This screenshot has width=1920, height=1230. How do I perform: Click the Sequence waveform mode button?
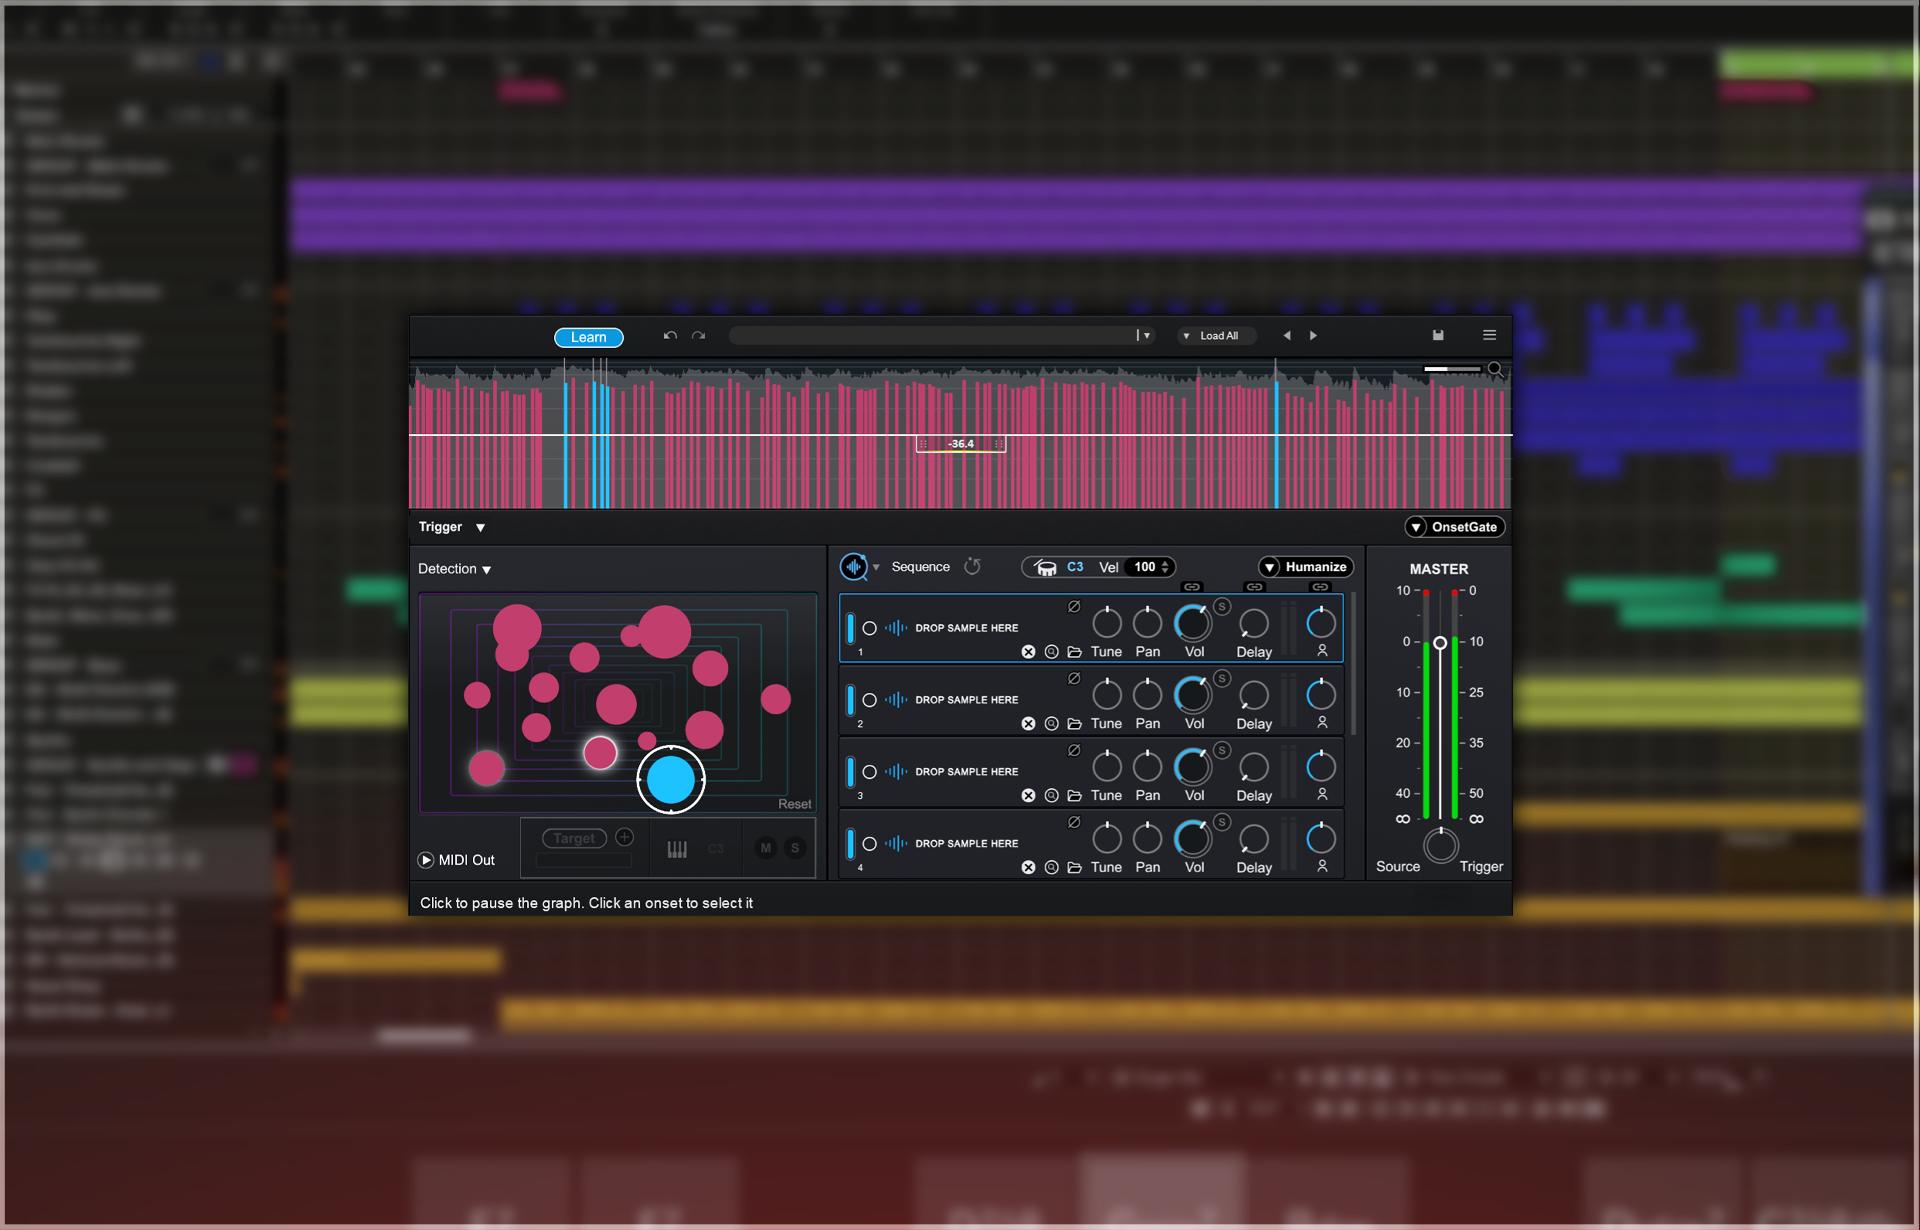pos(853,567)
